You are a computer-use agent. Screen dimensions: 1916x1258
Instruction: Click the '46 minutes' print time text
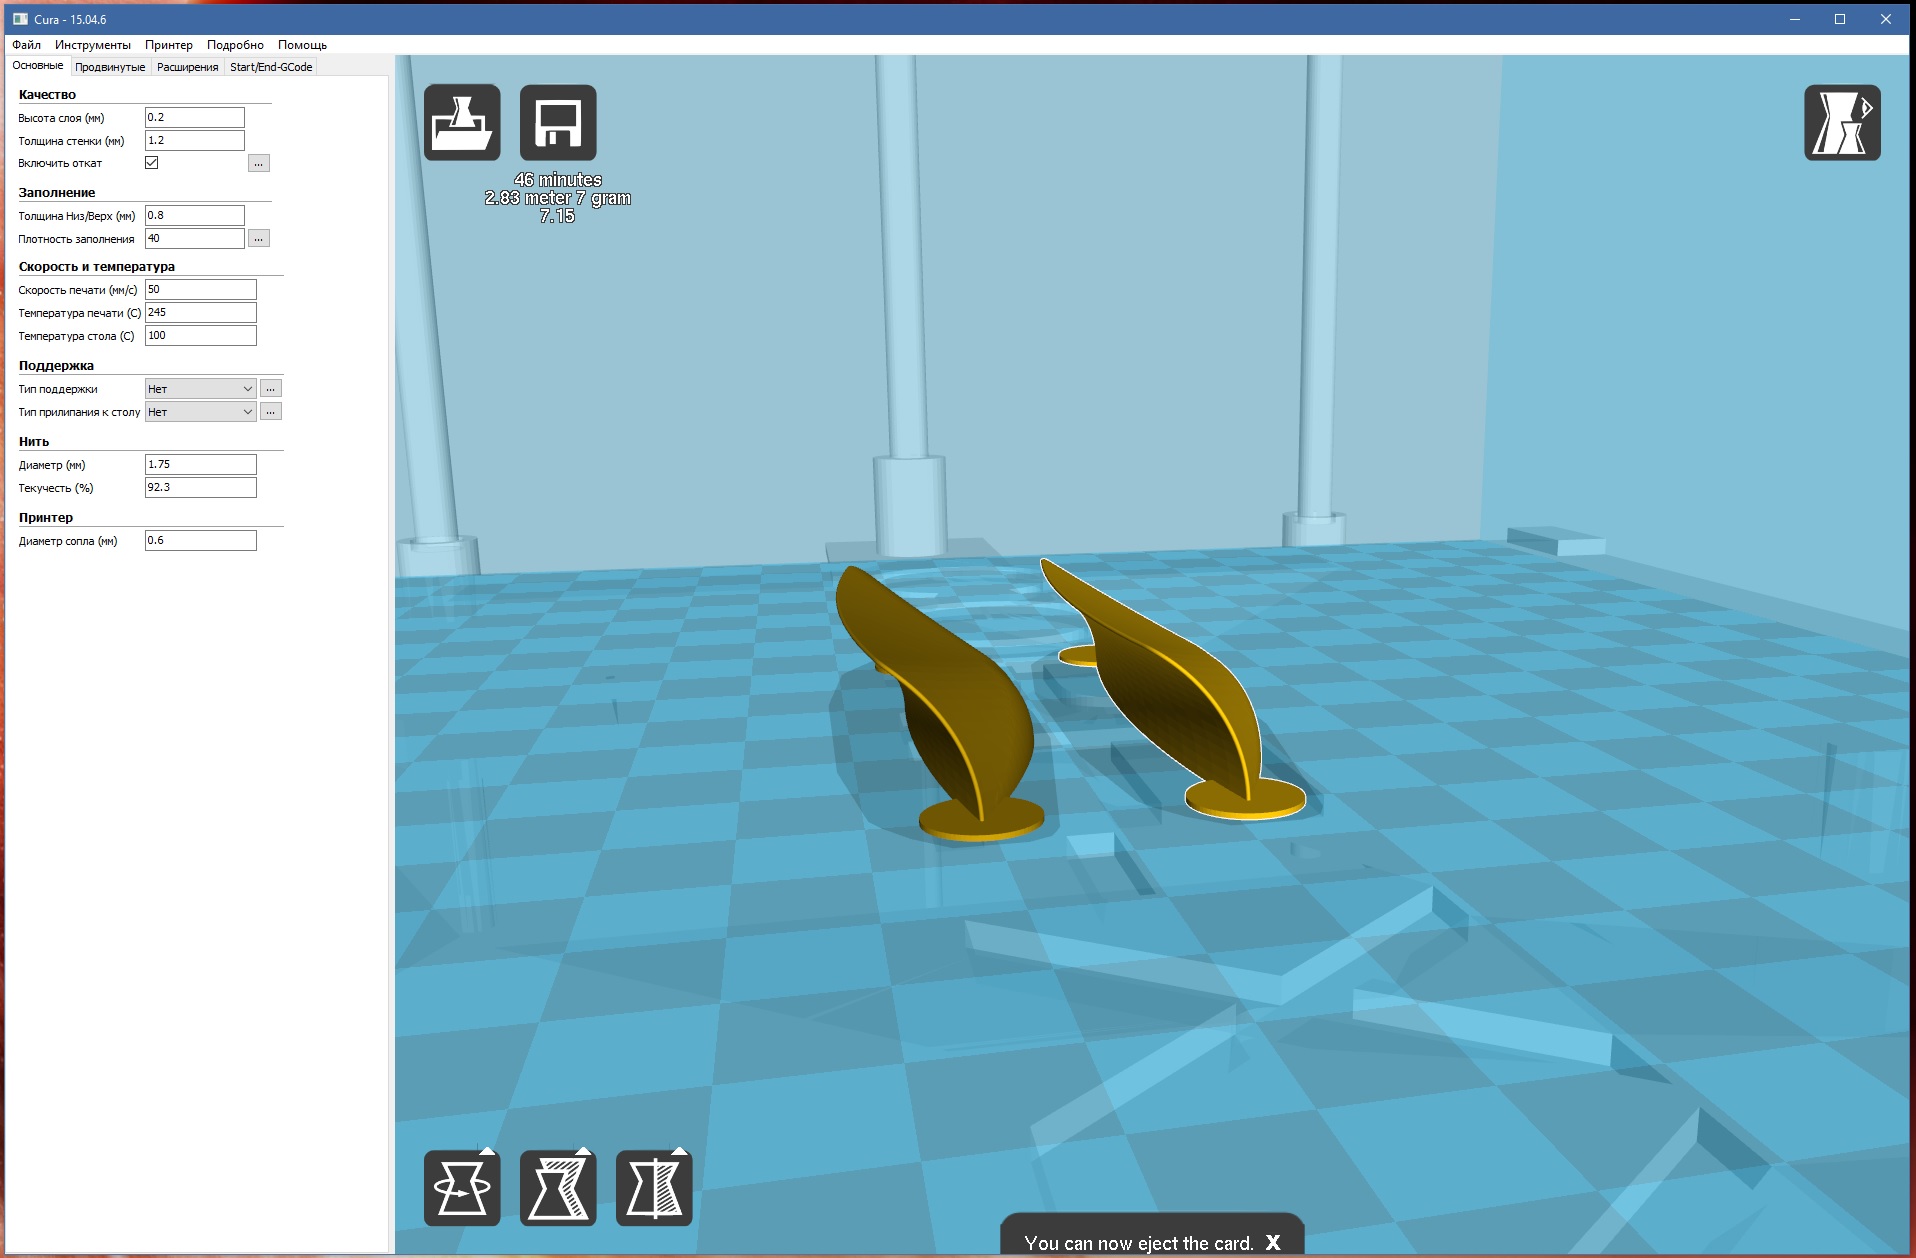coord(558,180)
